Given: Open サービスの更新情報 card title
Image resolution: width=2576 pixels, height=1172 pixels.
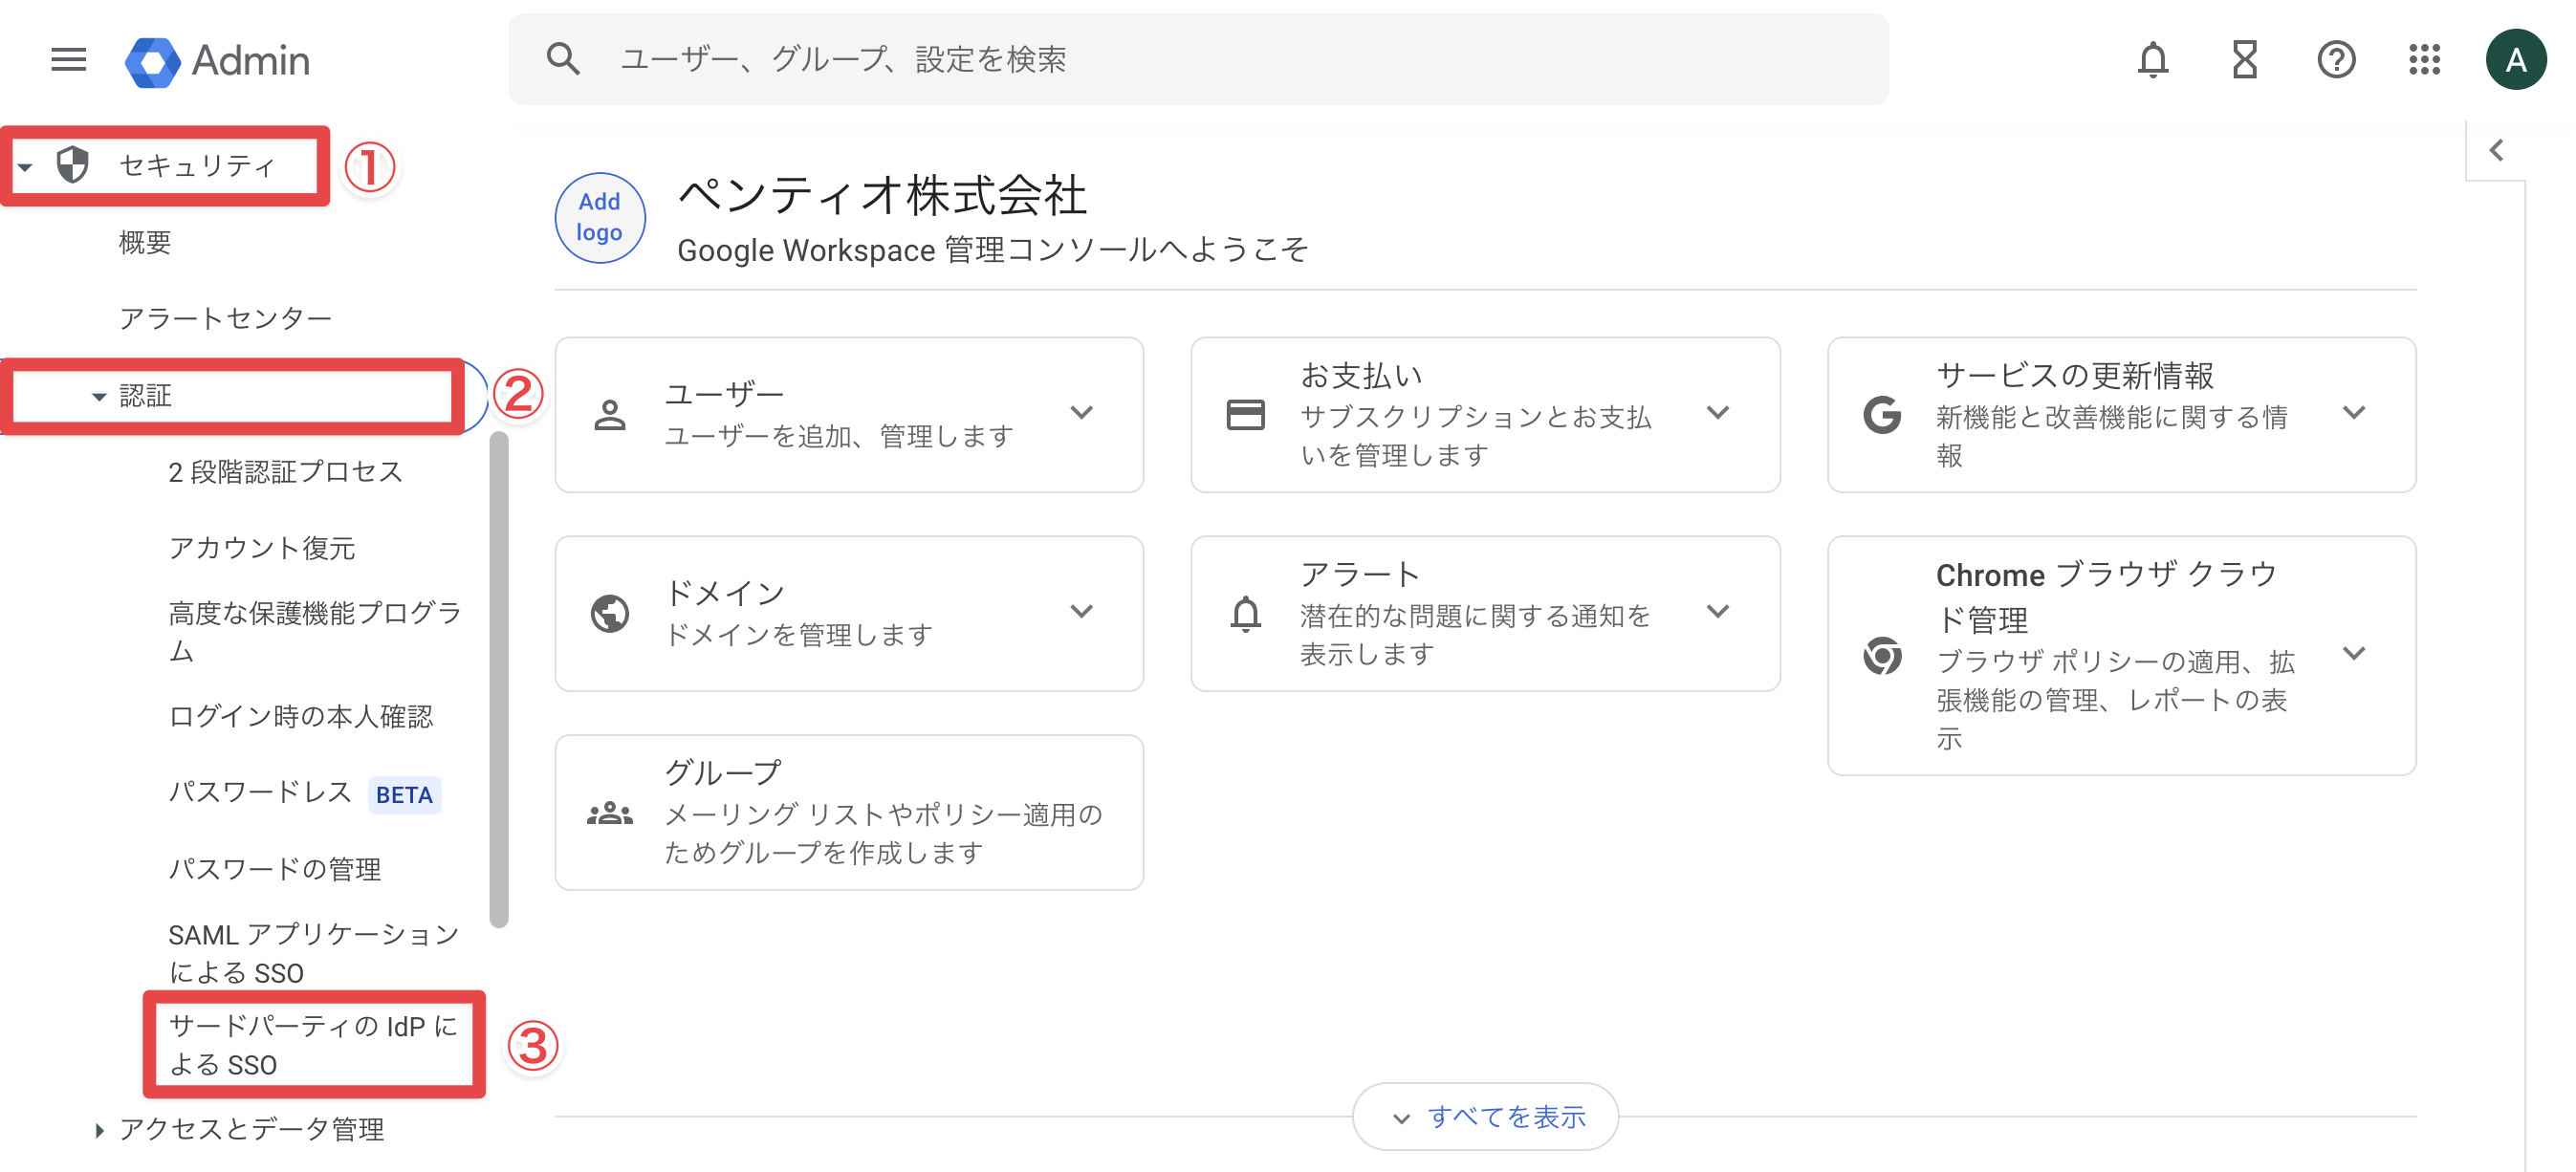Looking at the screenshot, I should (x=2075, y=375).
